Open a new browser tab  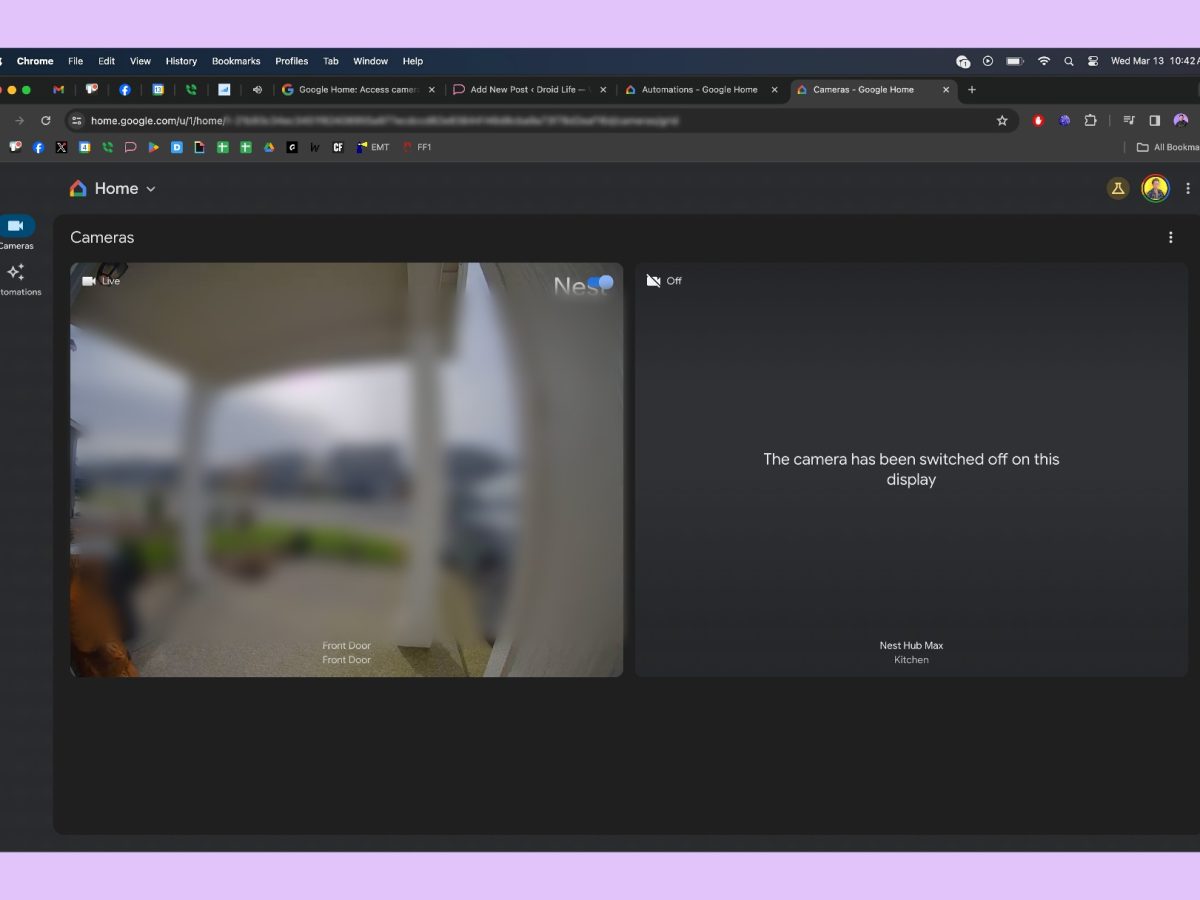[971, 90]
